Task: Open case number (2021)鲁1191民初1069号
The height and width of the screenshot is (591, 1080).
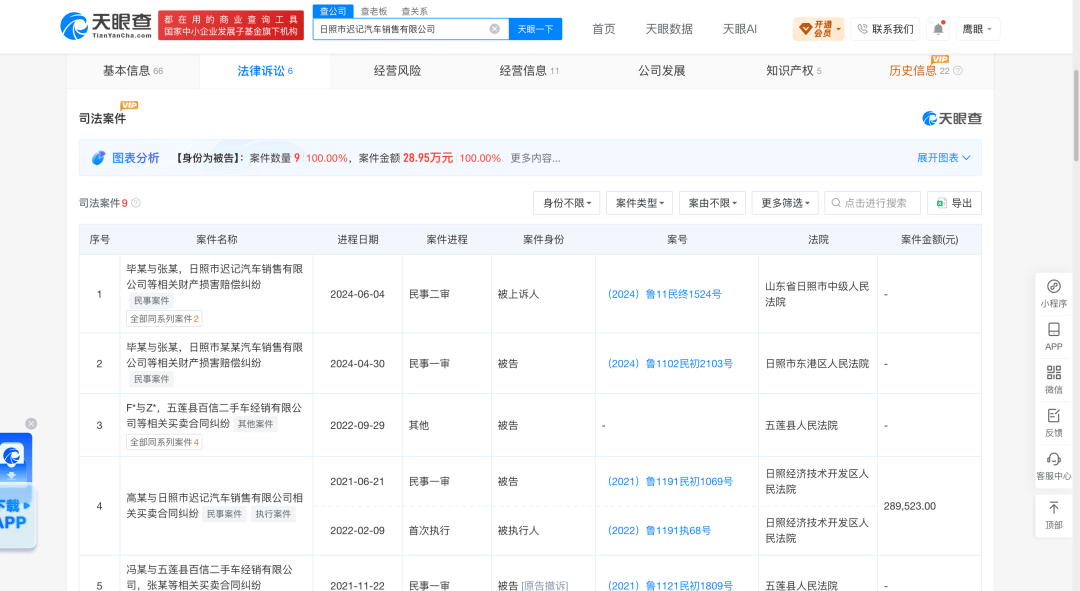Action: (670, 481)
